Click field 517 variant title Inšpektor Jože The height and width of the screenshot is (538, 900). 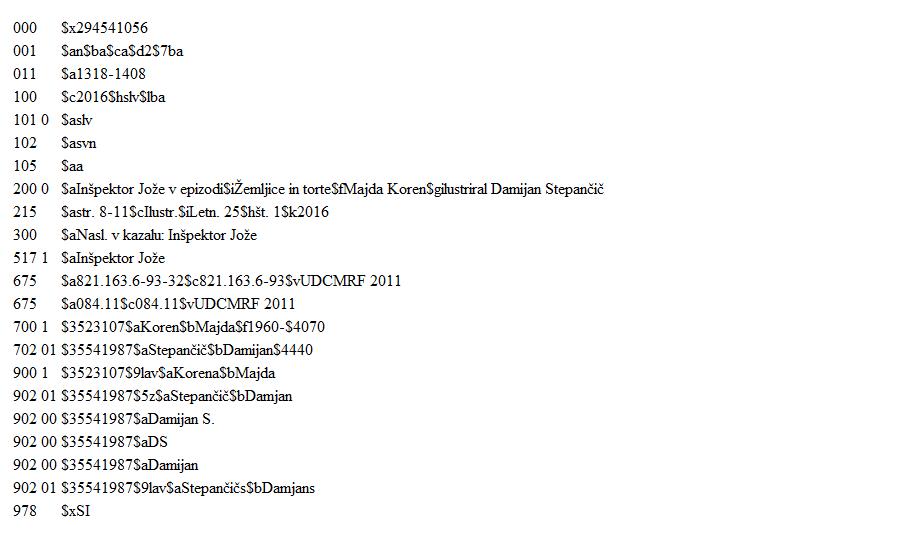pos(113,258)
